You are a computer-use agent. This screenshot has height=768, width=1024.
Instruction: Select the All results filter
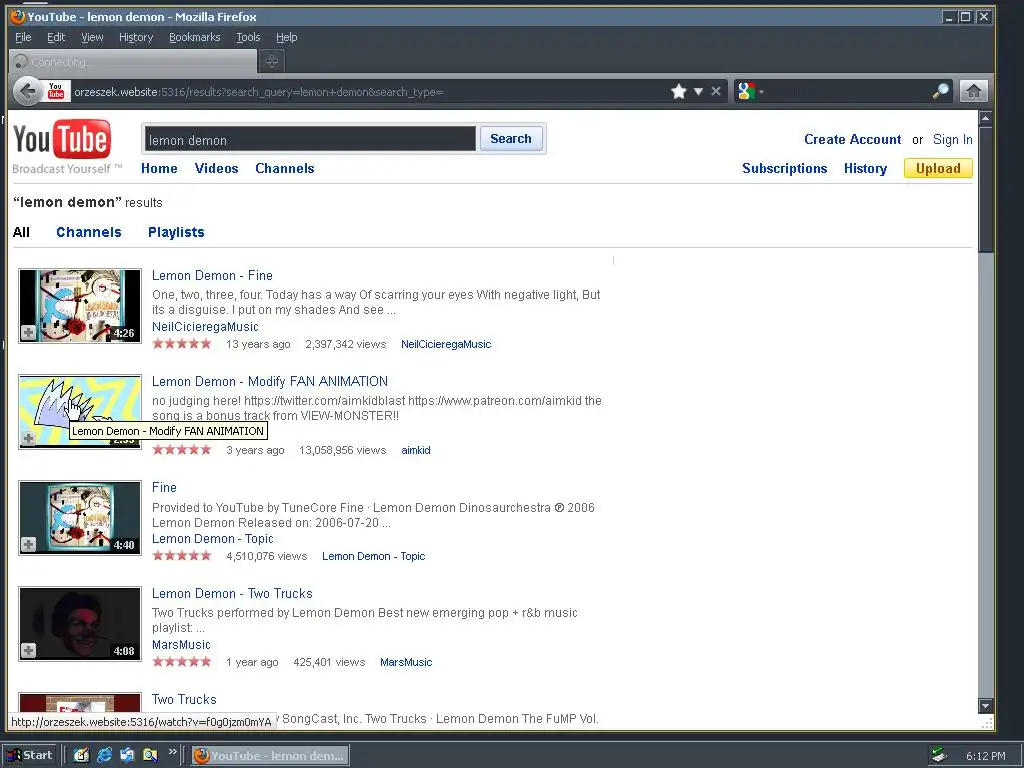21,232
